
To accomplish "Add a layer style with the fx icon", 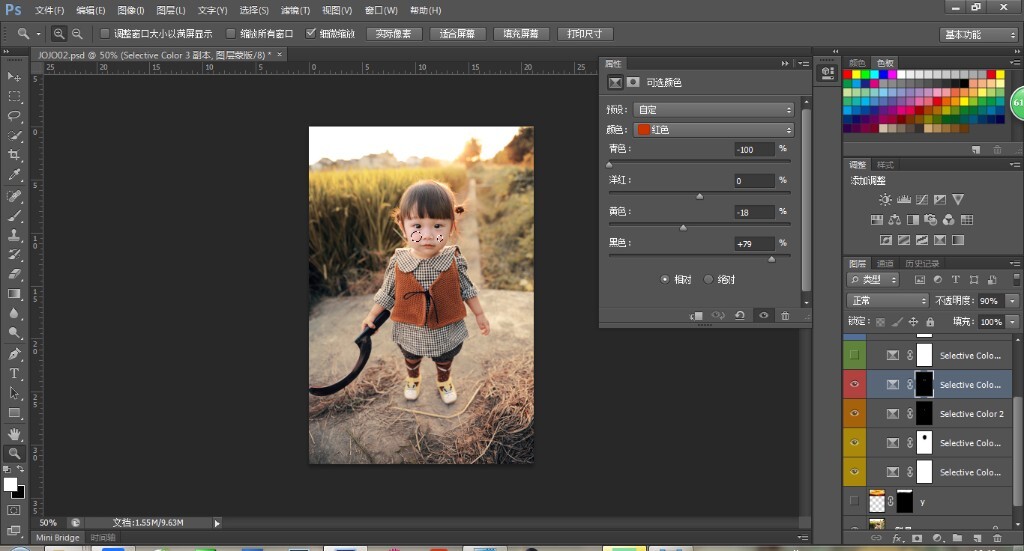I will coord(897,539).
